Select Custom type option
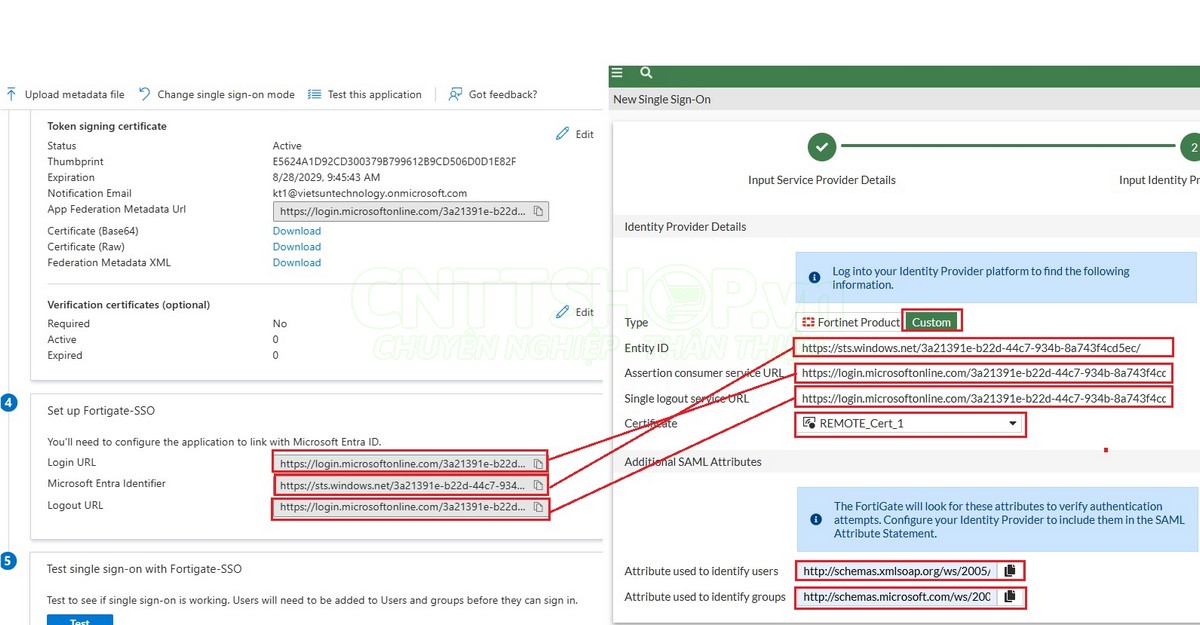Screen dimensions: 1200x625 [x=931, y=322]
